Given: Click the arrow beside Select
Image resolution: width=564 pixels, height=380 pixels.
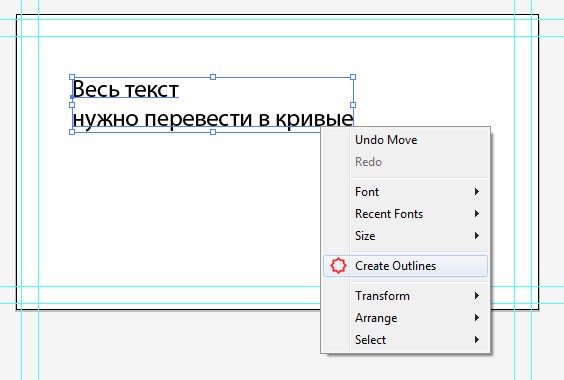Looking at the screenshot, I should click(477, 340).
